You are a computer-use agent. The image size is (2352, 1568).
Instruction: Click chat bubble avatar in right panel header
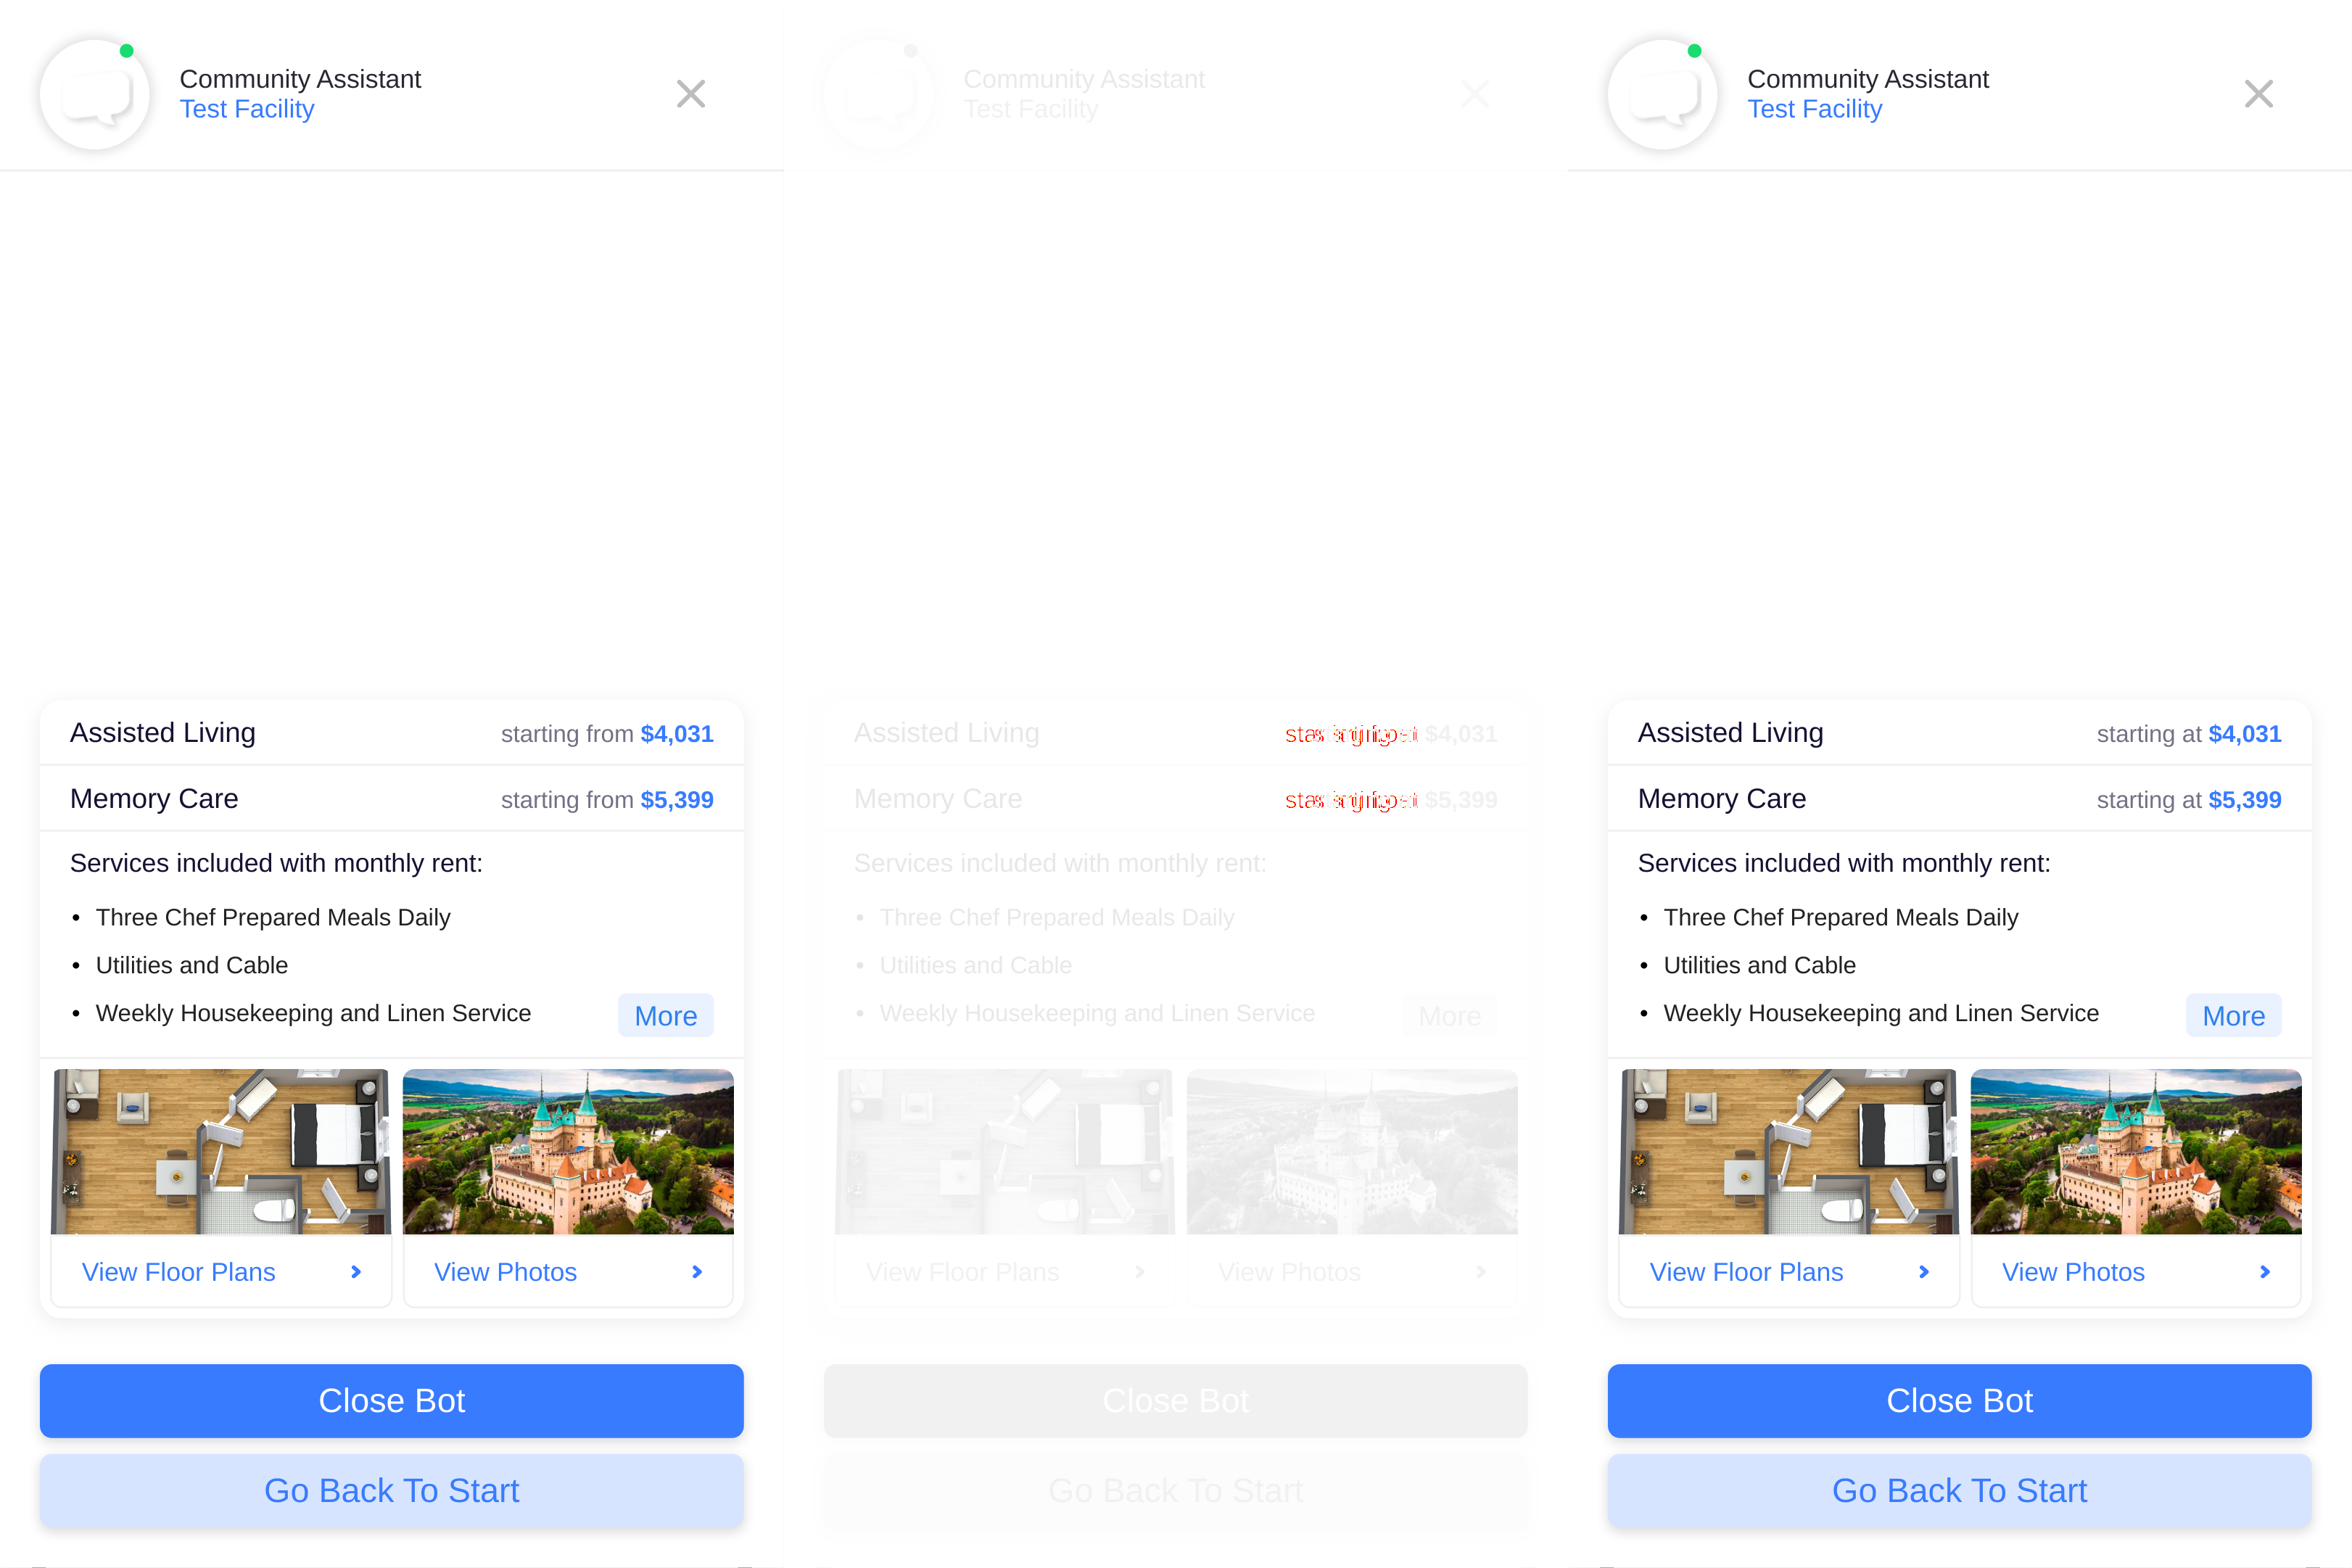(1662, 95)
